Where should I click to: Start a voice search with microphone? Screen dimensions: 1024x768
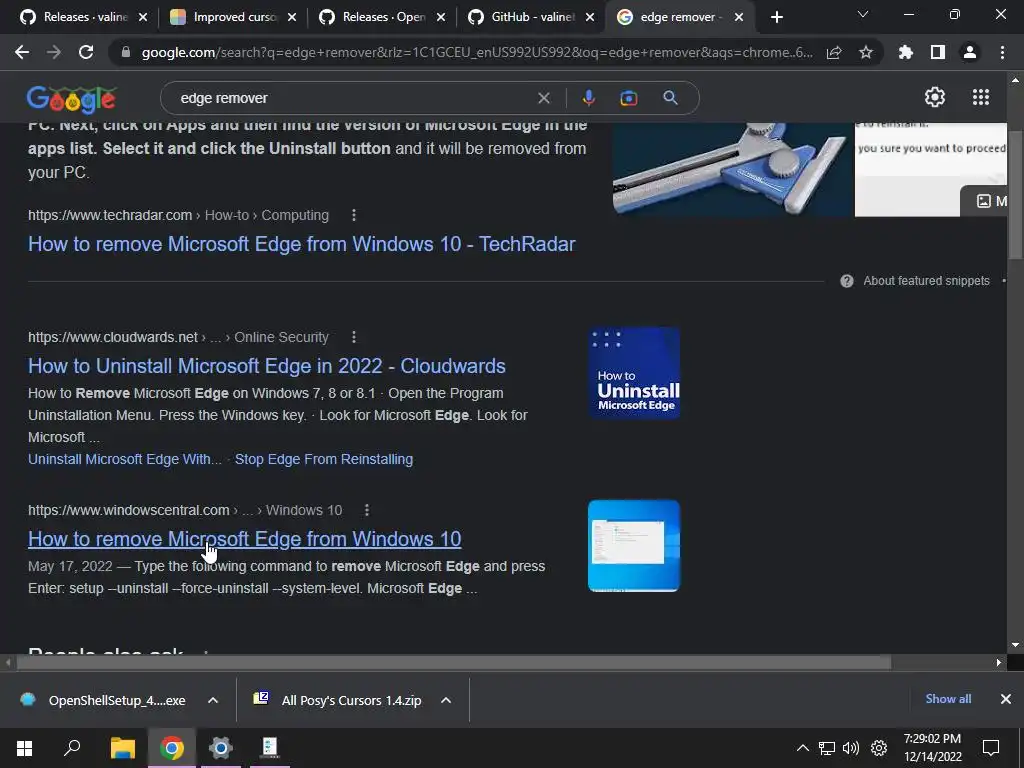coord(588,98)
